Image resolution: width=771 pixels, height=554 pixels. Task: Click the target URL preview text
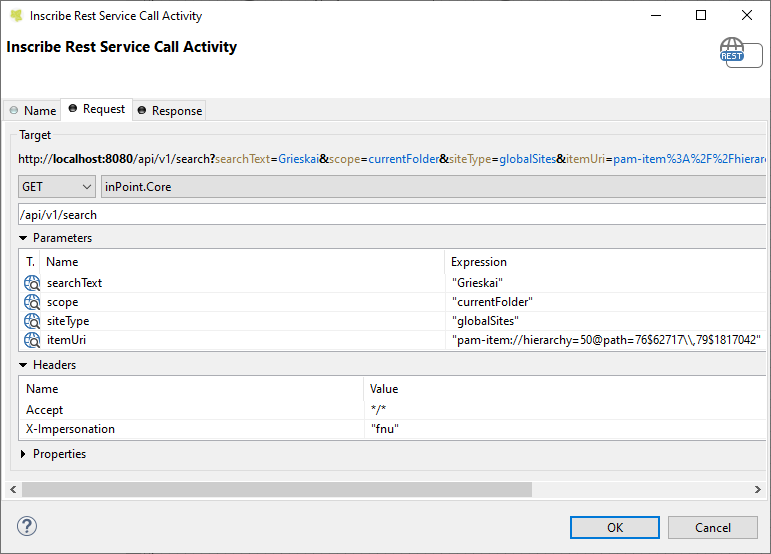tap(392, 159)
